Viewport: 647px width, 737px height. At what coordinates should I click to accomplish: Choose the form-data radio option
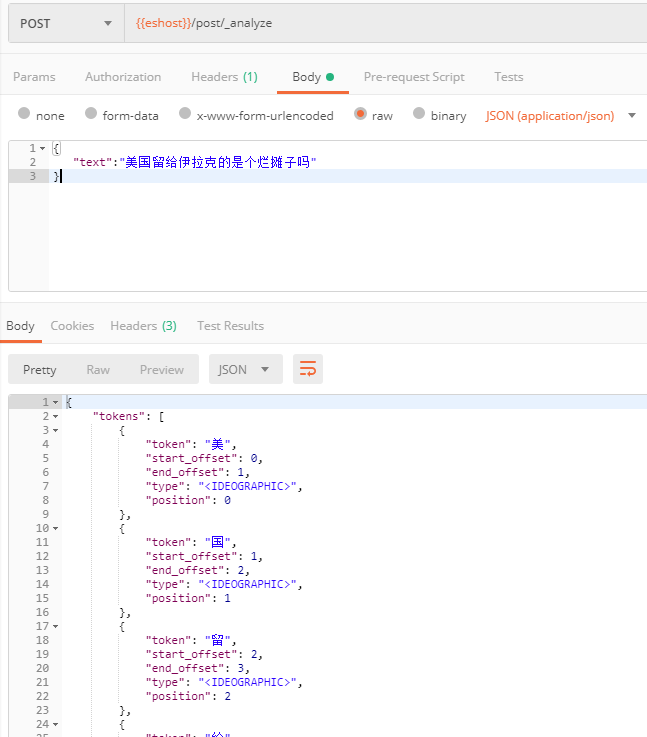tap(91, 113)
